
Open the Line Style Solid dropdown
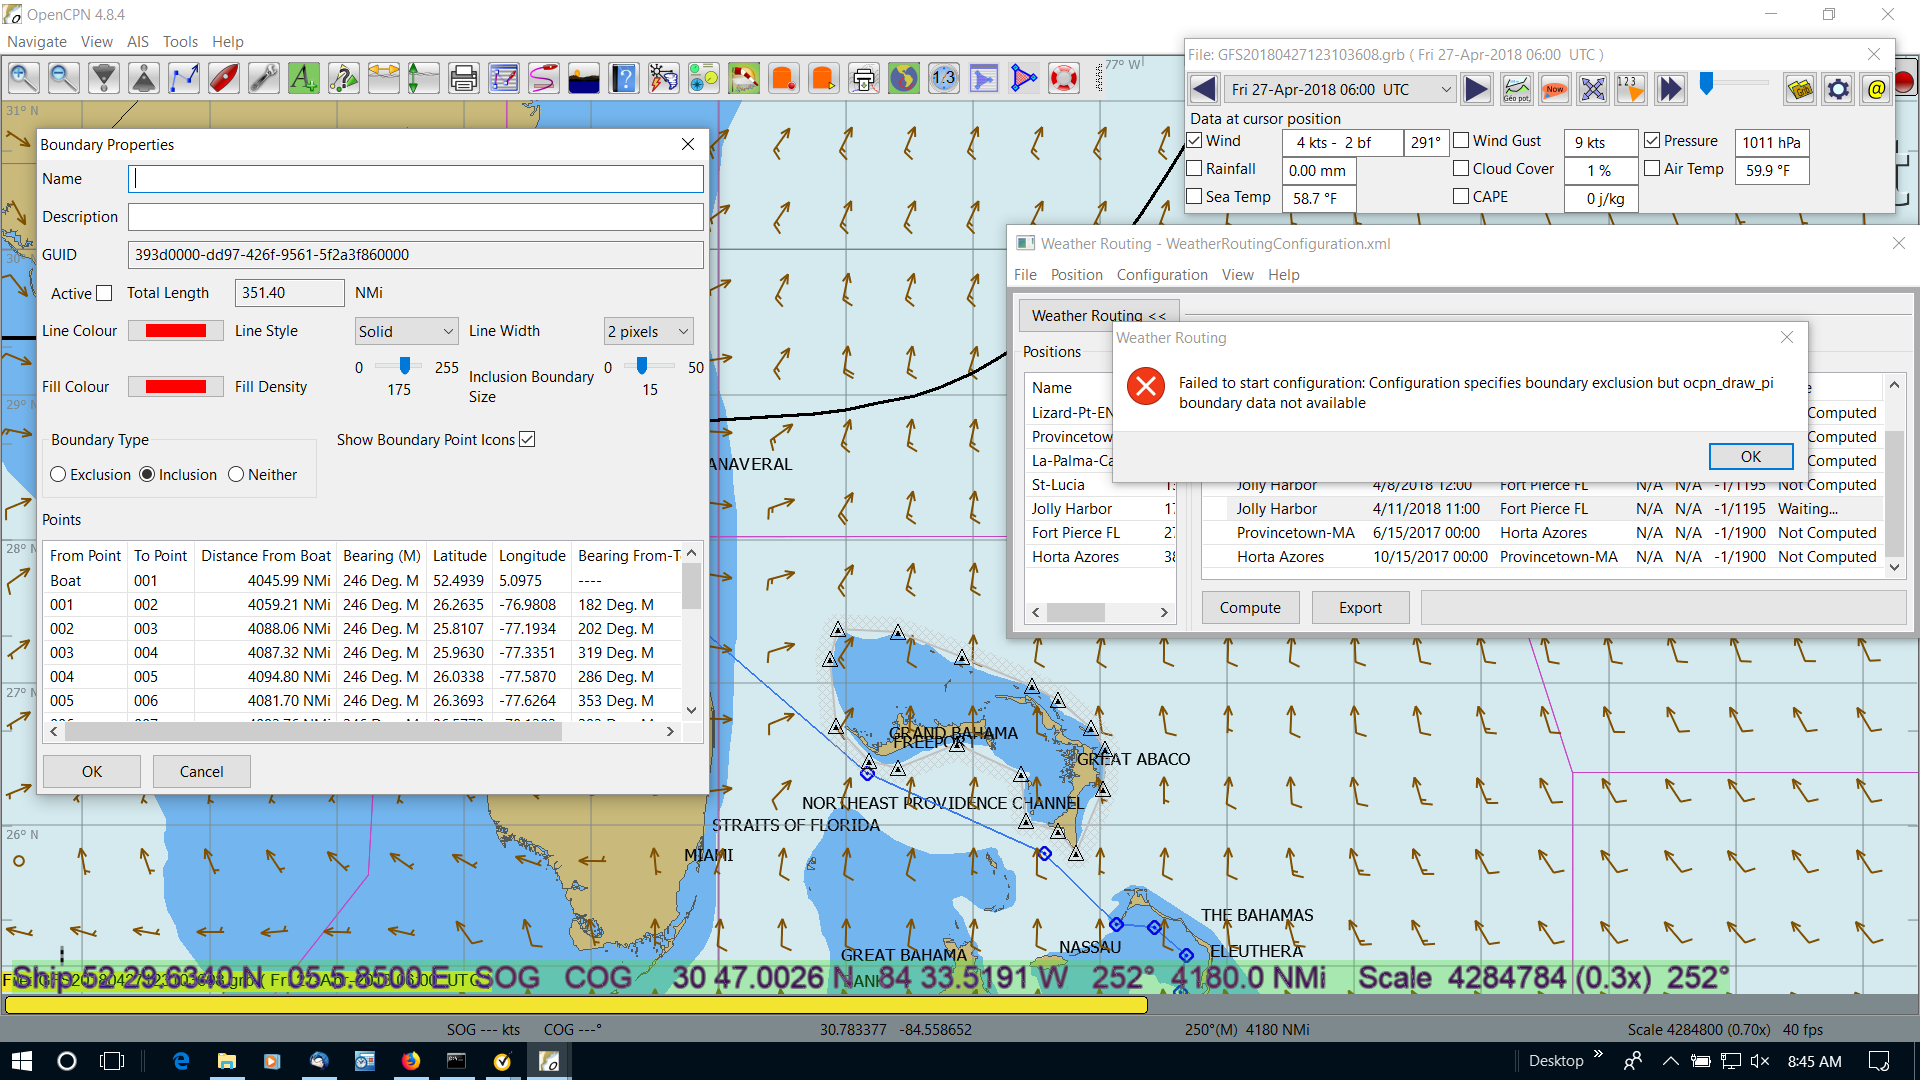point(407,331)
